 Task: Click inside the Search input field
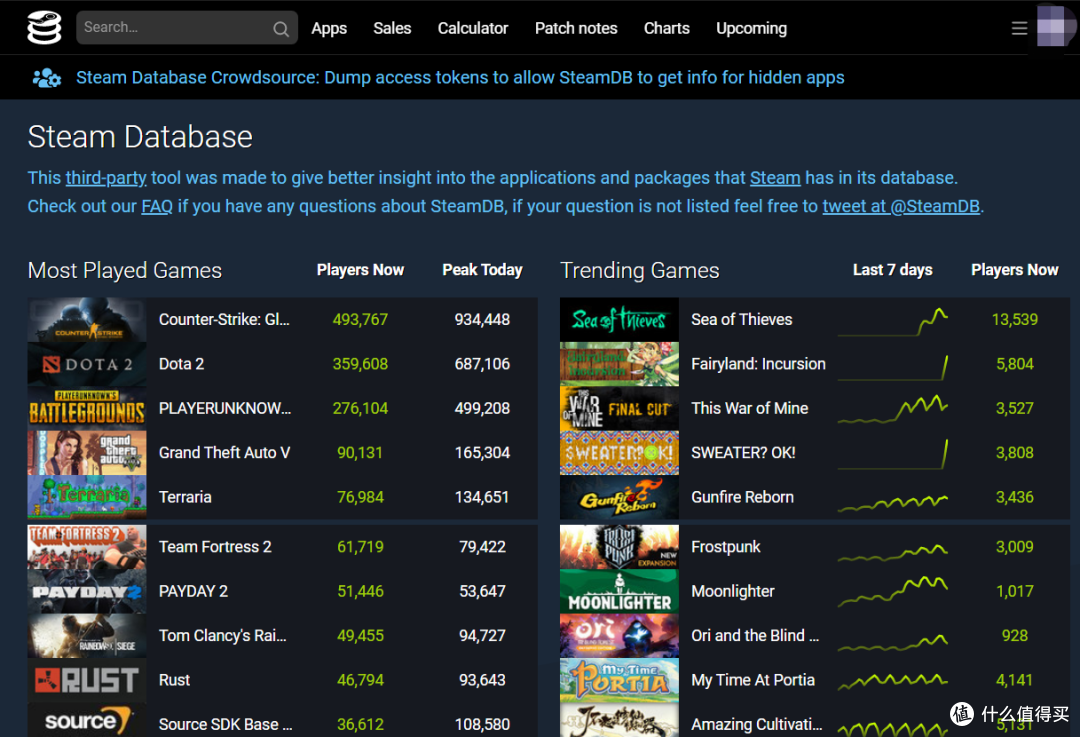point(170,28)
